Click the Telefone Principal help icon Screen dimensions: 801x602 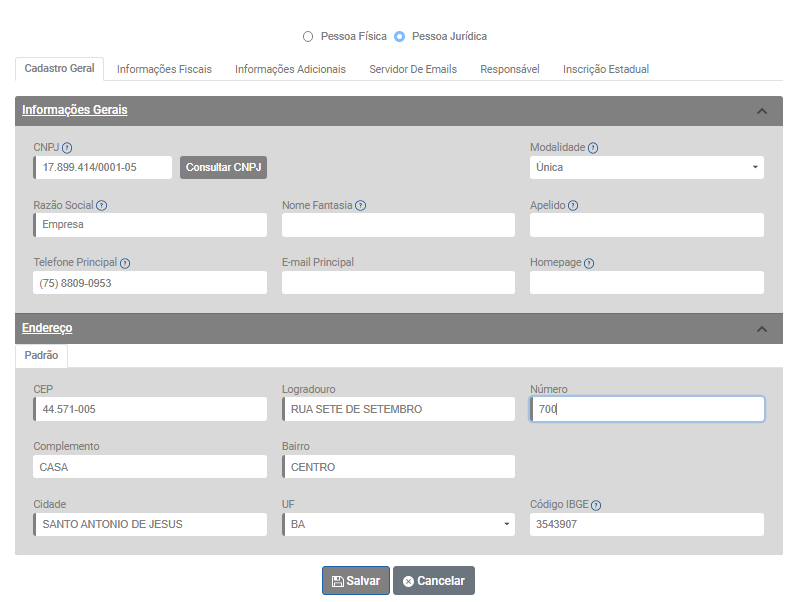click(x=126, y=264)
